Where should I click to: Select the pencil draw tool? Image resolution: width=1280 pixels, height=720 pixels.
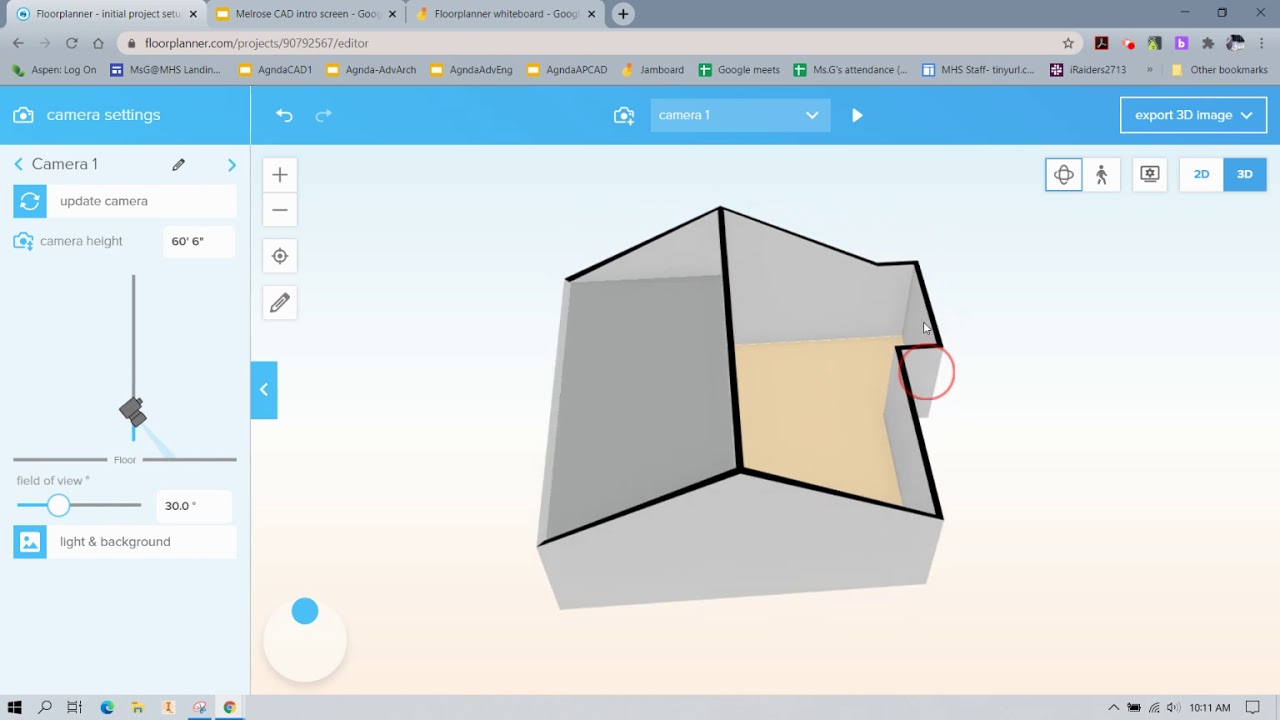click(280, 302)
